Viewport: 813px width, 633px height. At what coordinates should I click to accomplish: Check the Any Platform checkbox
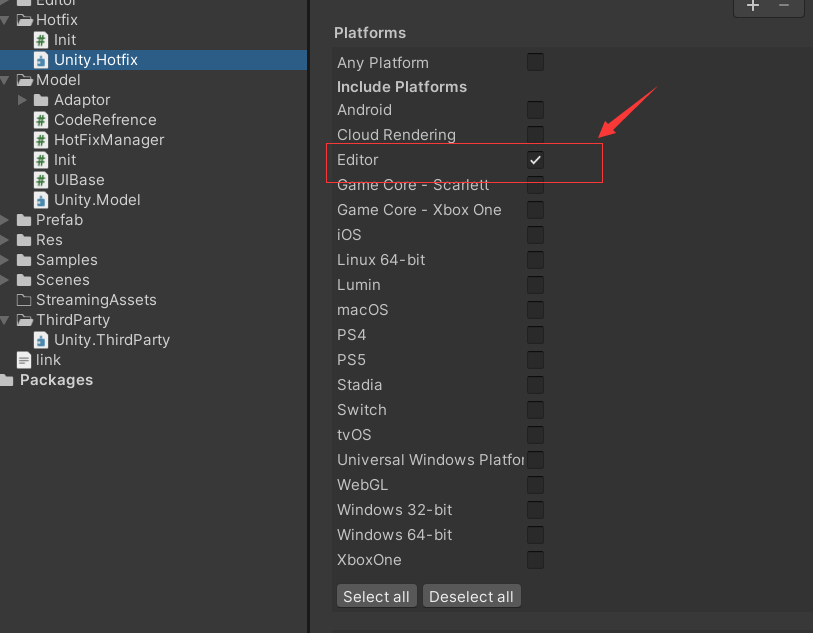pyautogui.click(x=535, y=61)
